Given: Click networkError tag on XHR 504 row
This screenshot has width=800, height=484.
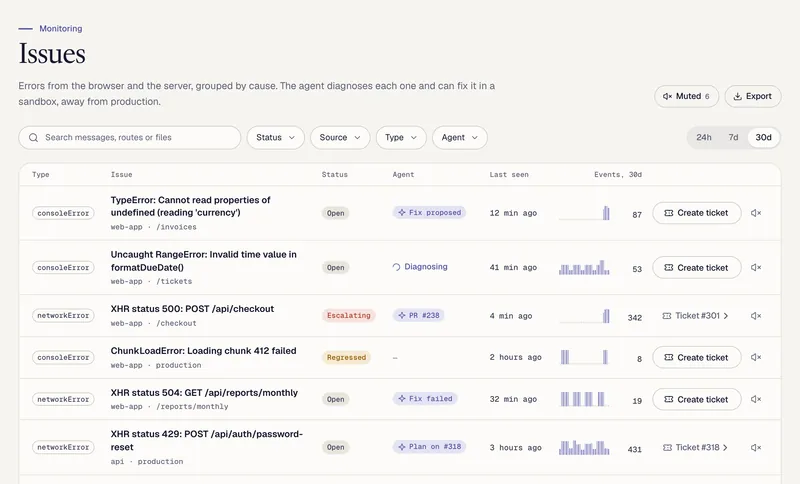Looking at the screenshot, I should (x=63, y=399).
